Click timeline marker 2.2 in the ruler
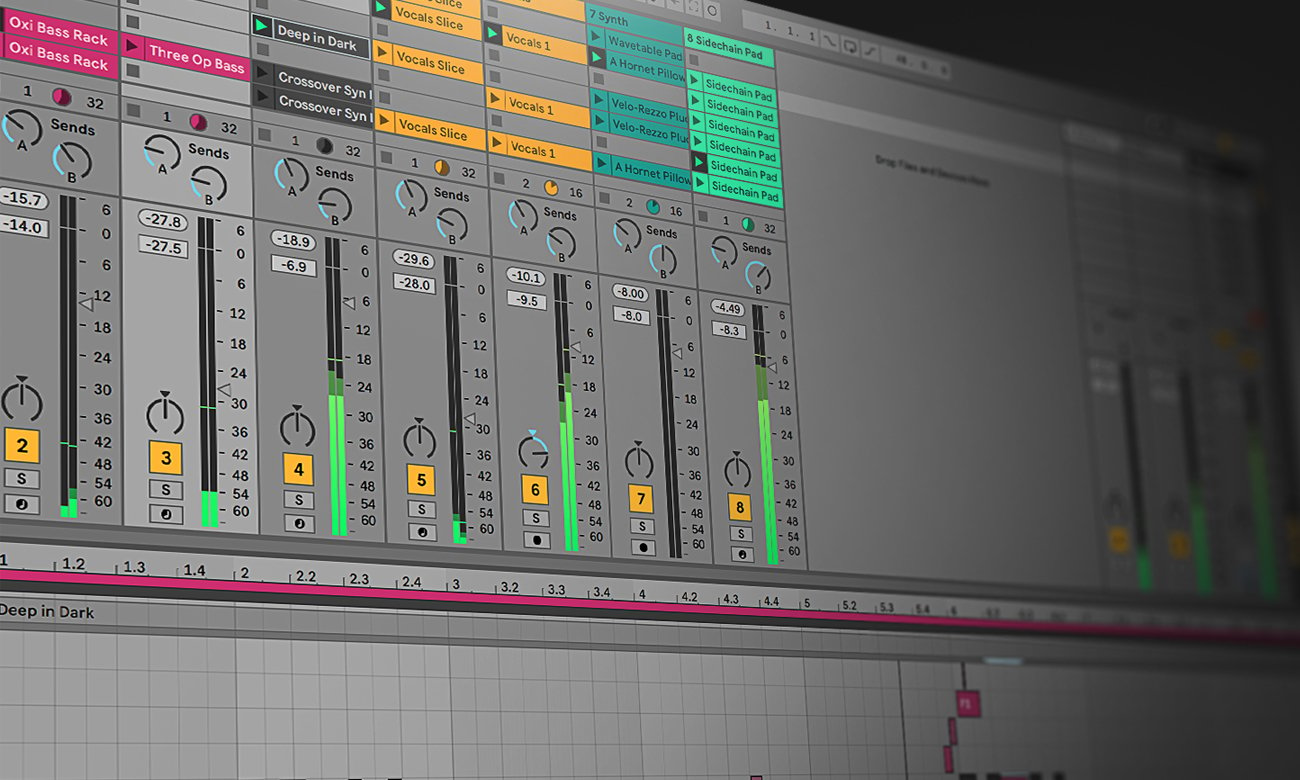 (x=307, y=577)
